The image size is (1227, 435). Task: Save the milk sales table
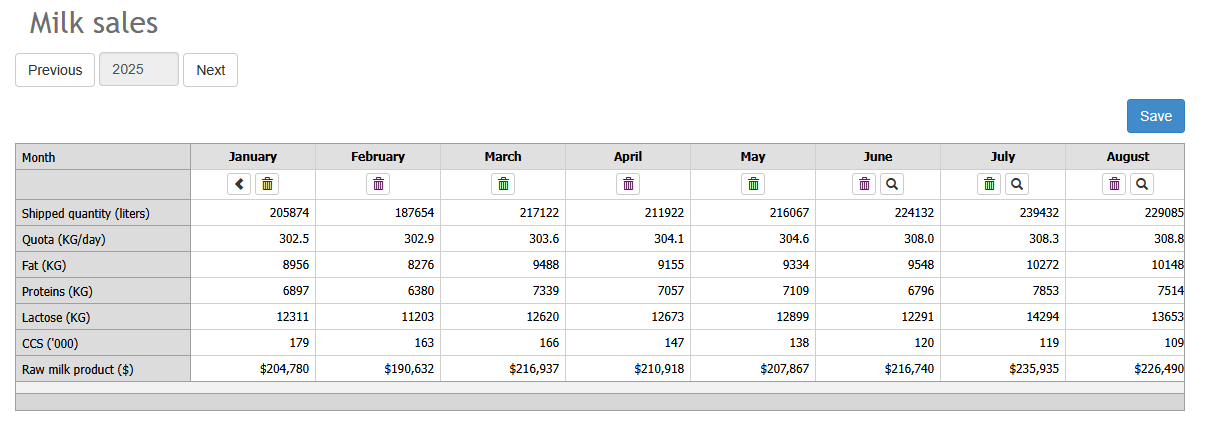point(1156,116)
